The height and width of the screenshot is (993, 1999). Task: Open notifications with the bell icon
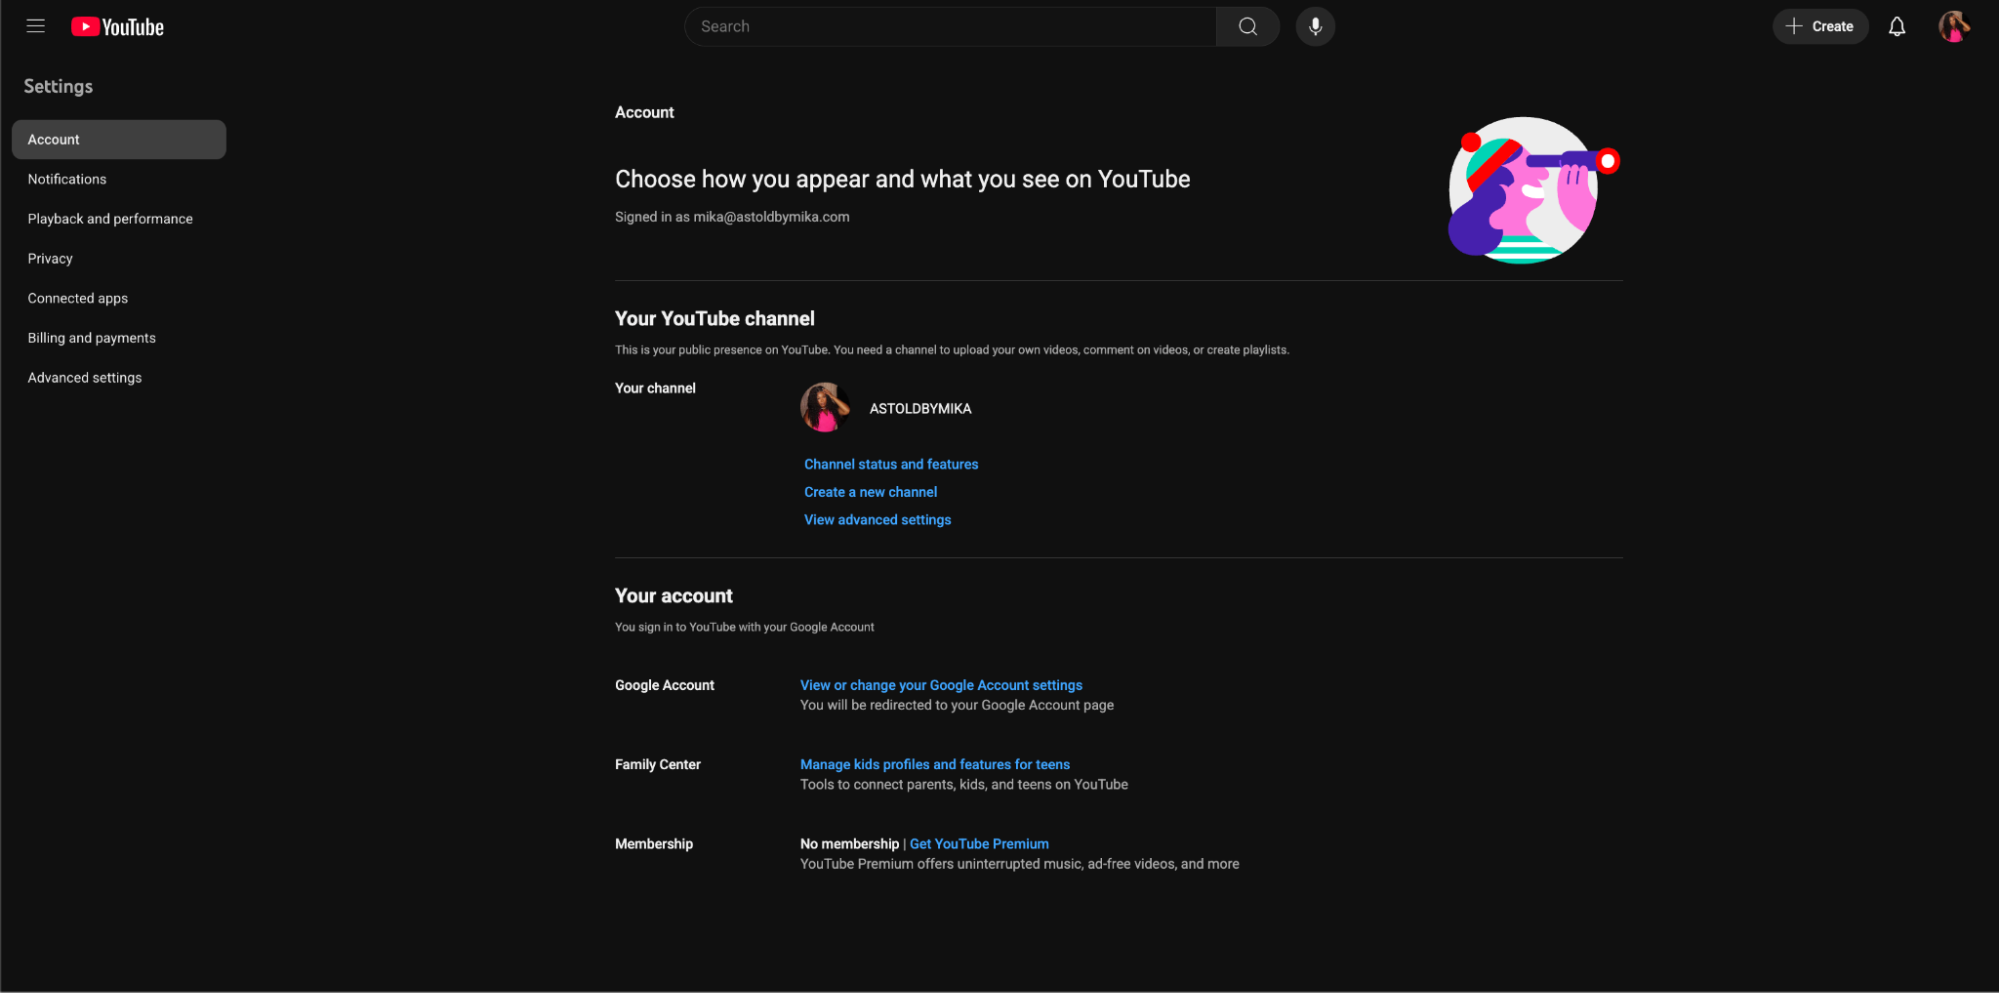(x=1896, y=26)
